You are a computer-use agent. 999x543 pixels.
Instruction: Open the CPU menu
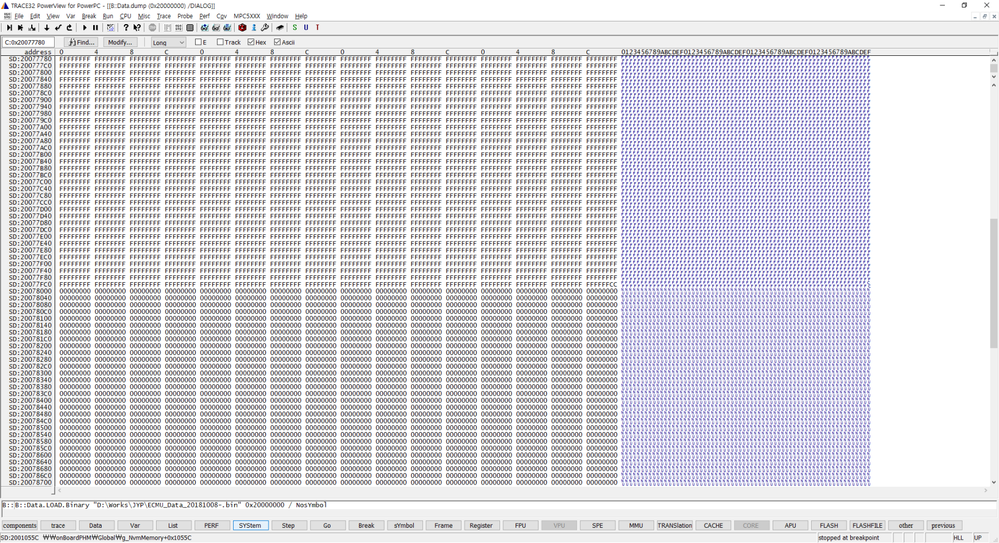click(126, 16)
